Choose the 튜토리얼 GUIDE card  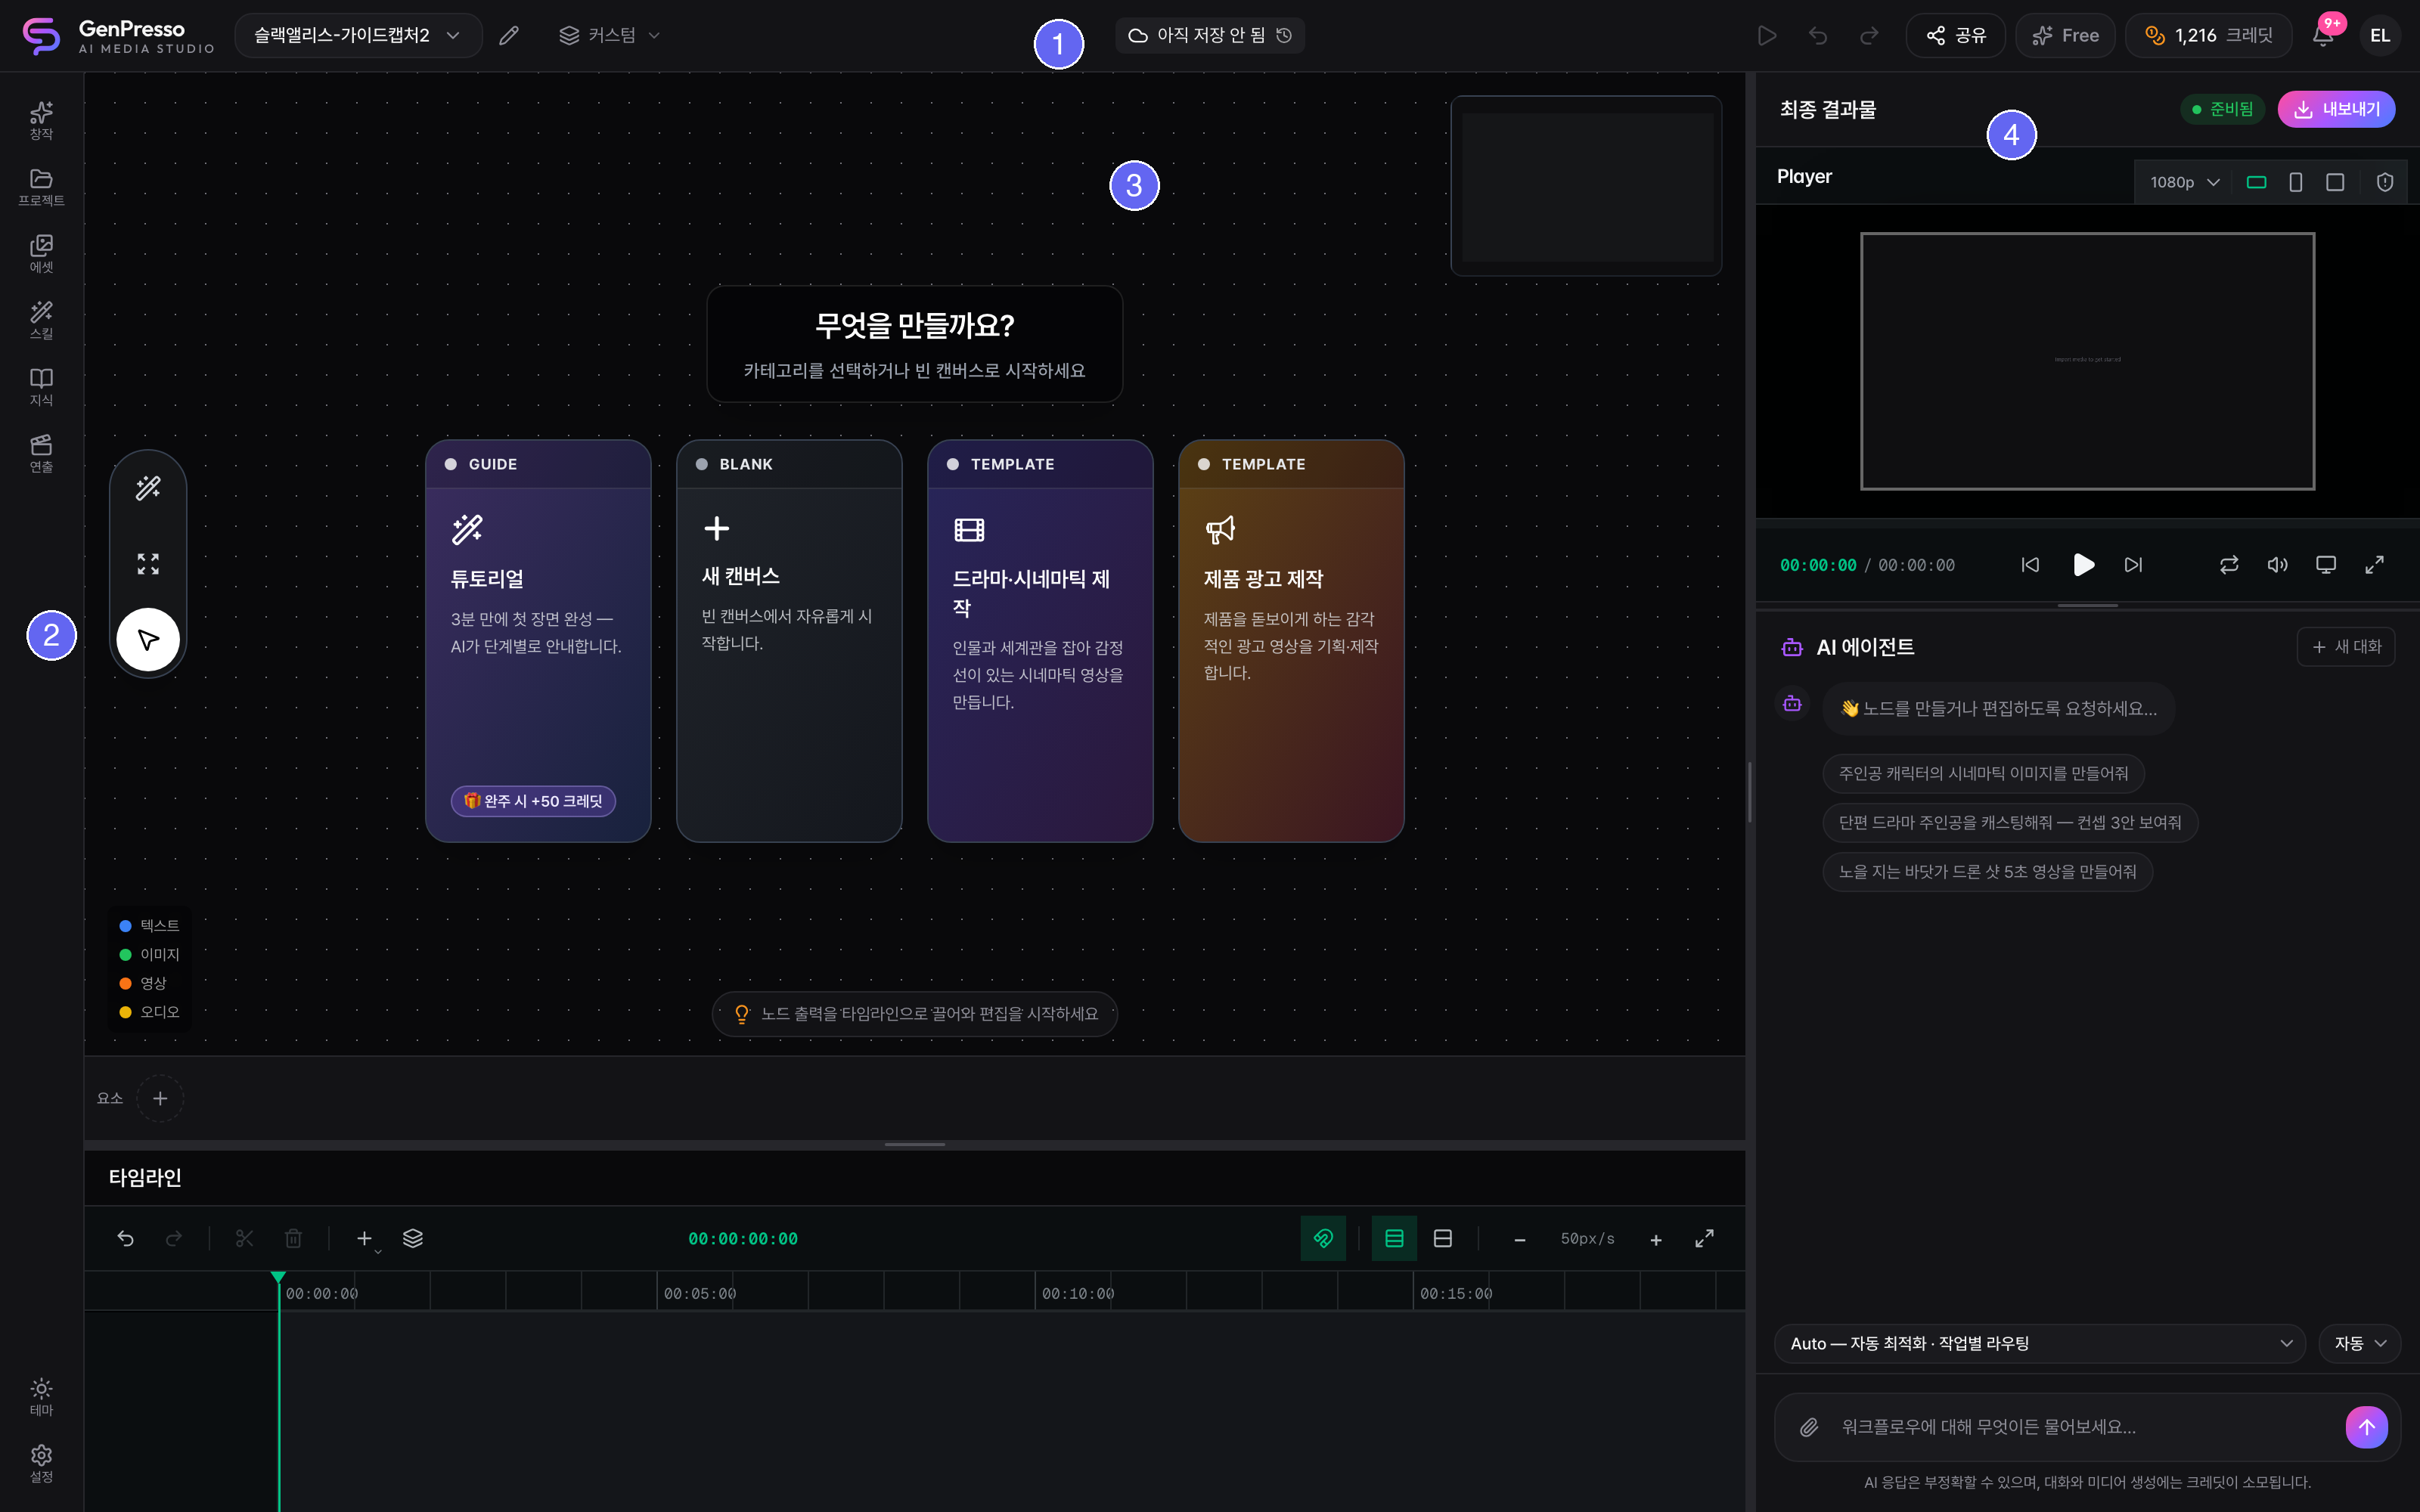click(538, 641)
